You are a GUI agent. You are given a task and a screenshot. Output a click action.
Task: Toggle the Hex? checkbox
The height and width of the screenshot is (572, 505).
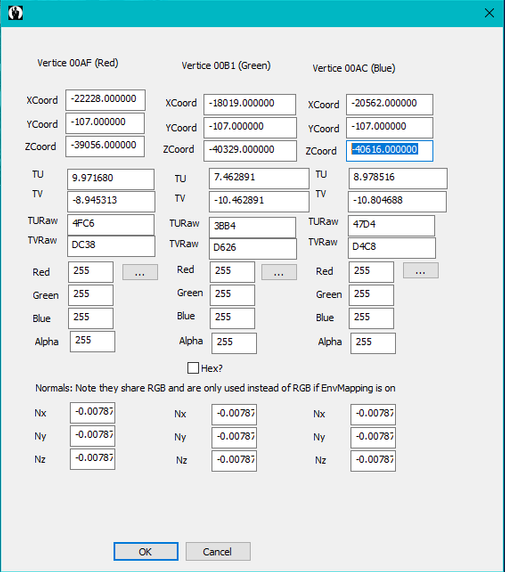click(193, 368)
